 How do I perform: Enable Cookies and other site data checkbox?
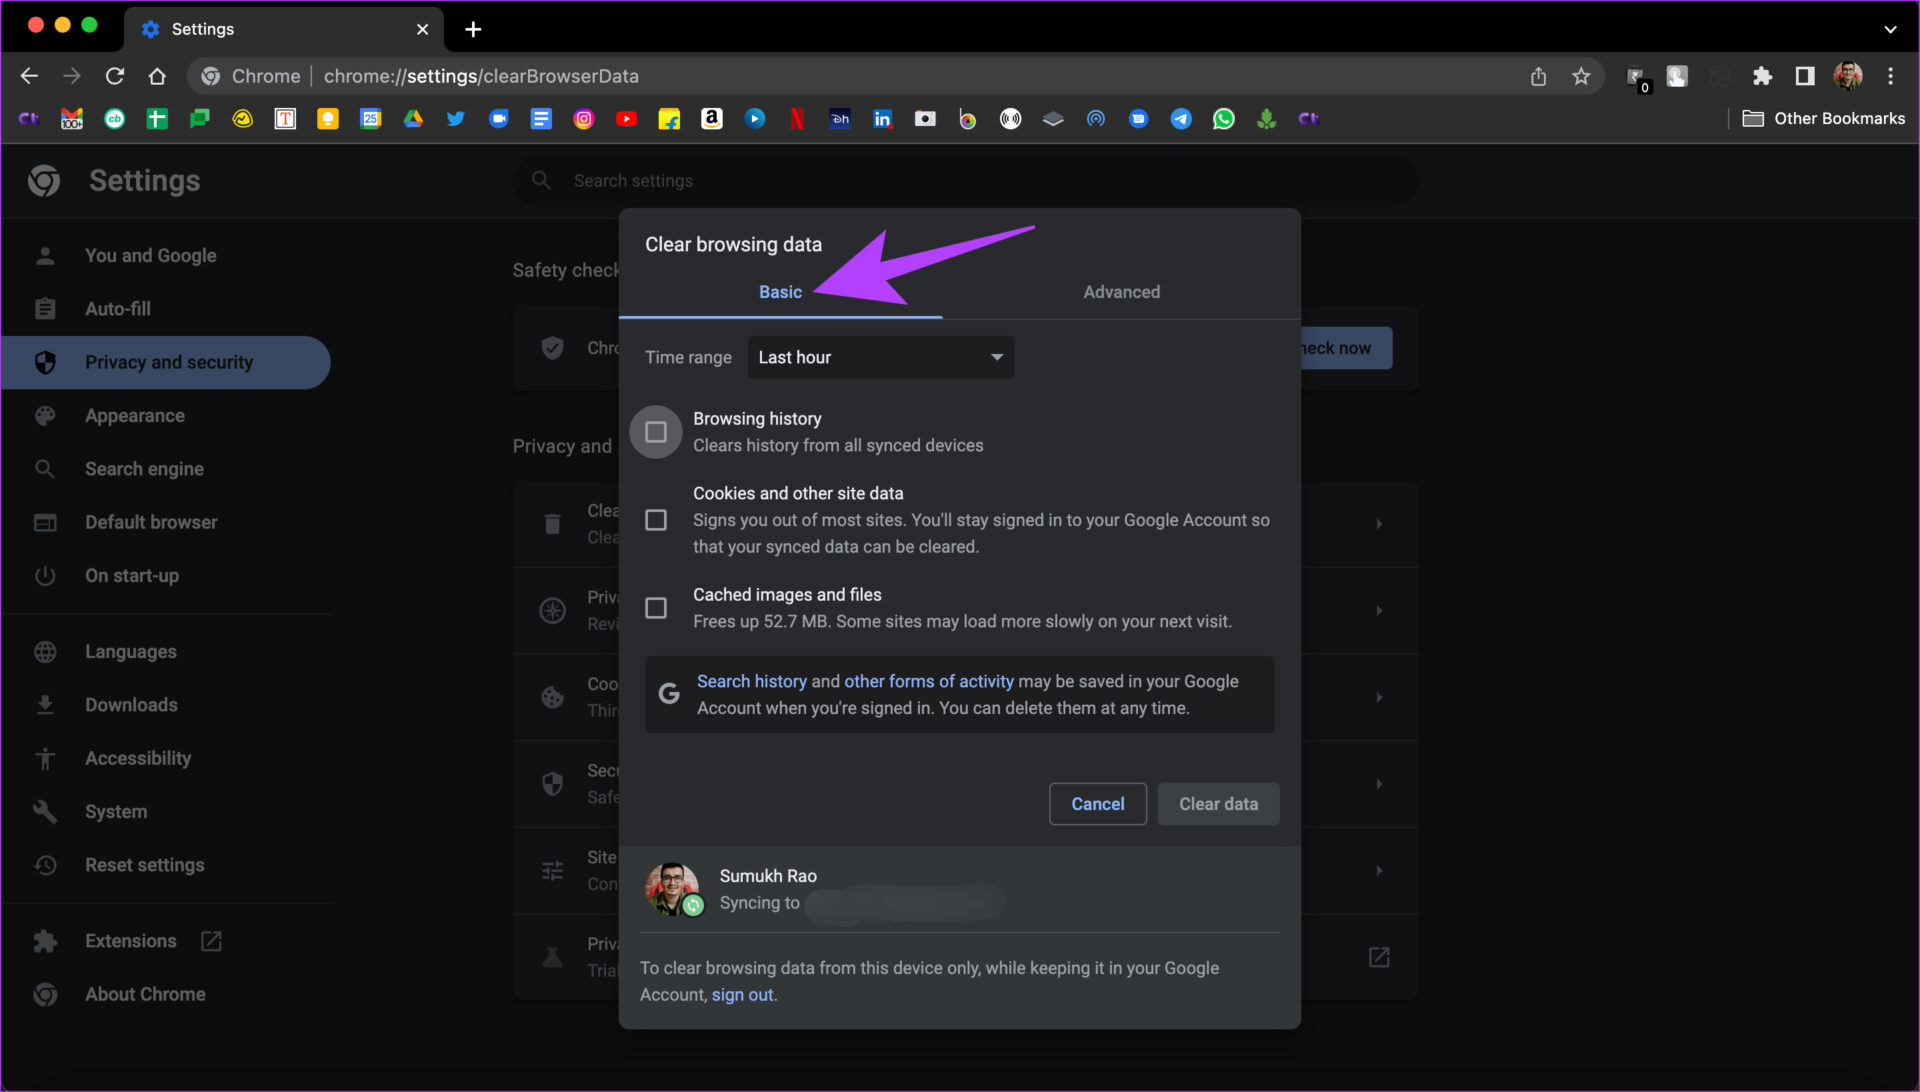click(x=656, y=520)
